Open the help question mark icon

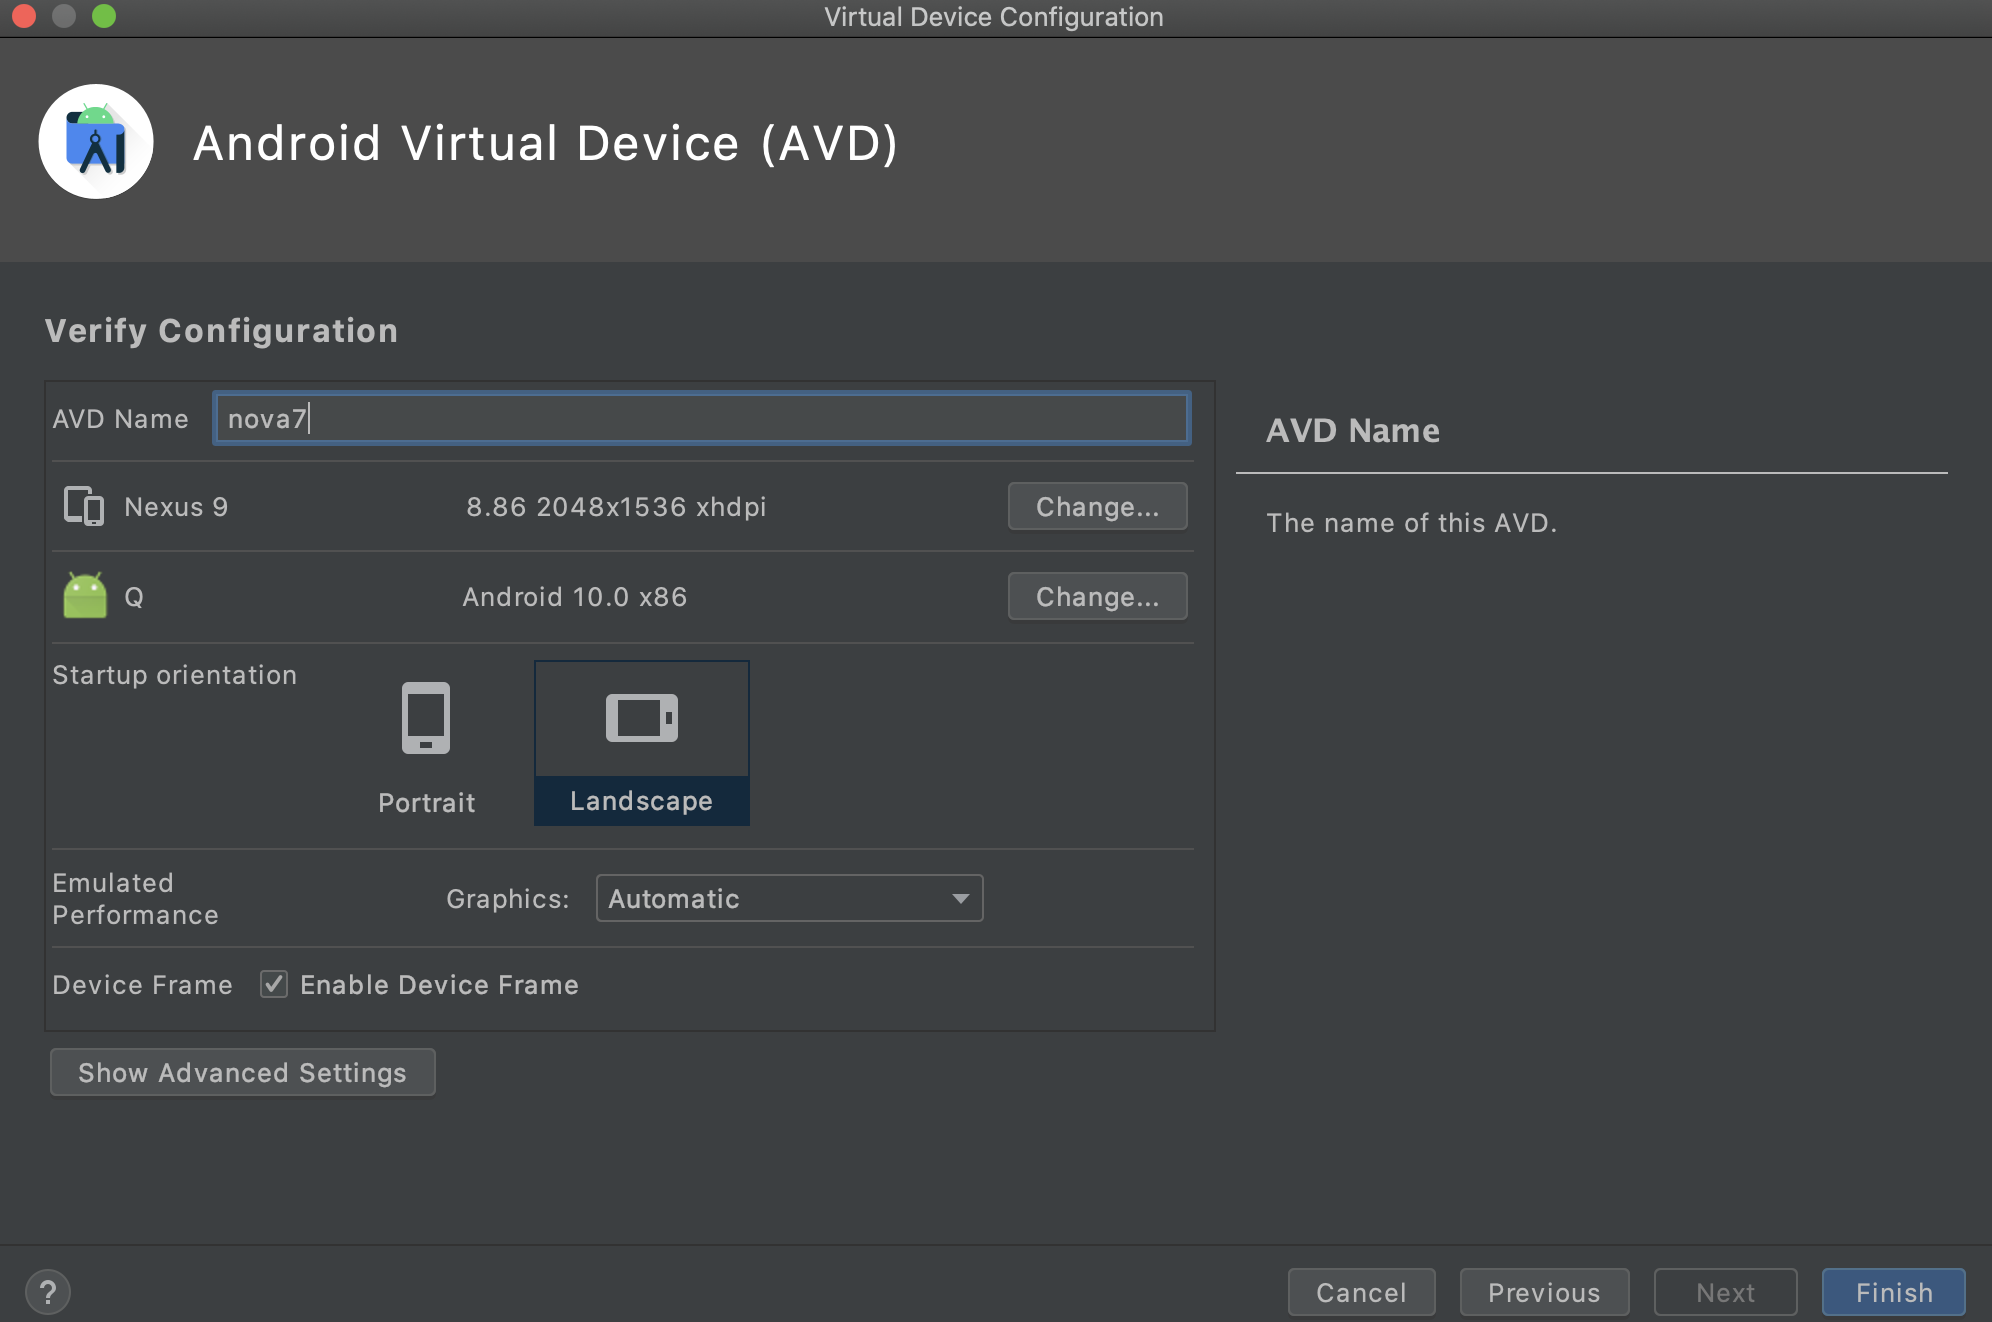(48, 1292)
